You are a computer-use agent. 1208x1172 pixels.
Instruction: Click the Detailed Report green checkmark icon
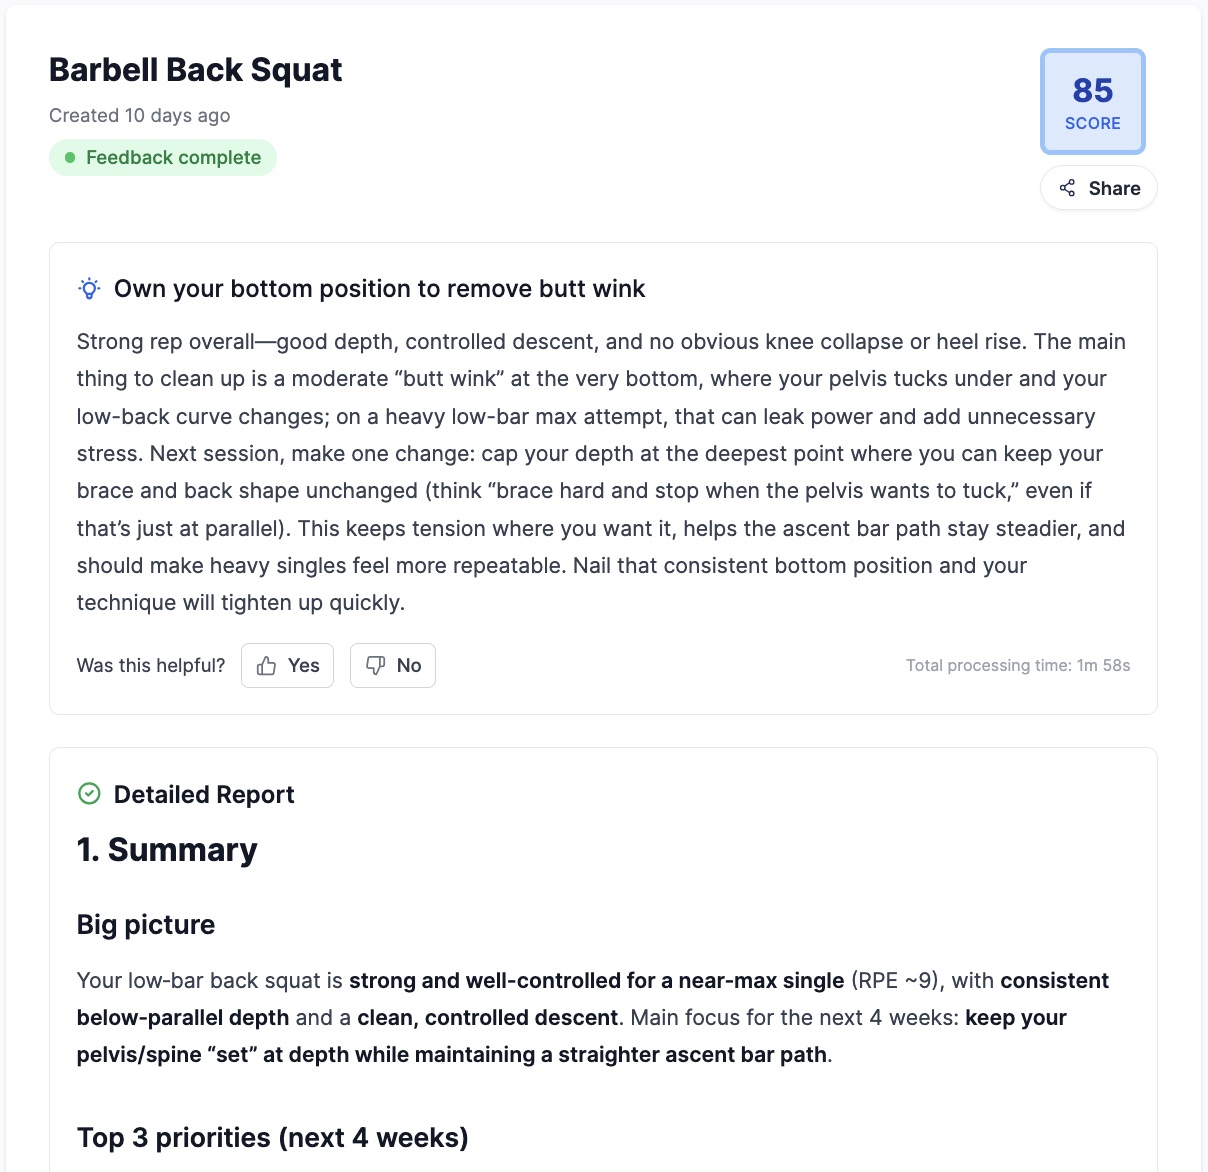(89, 794)
